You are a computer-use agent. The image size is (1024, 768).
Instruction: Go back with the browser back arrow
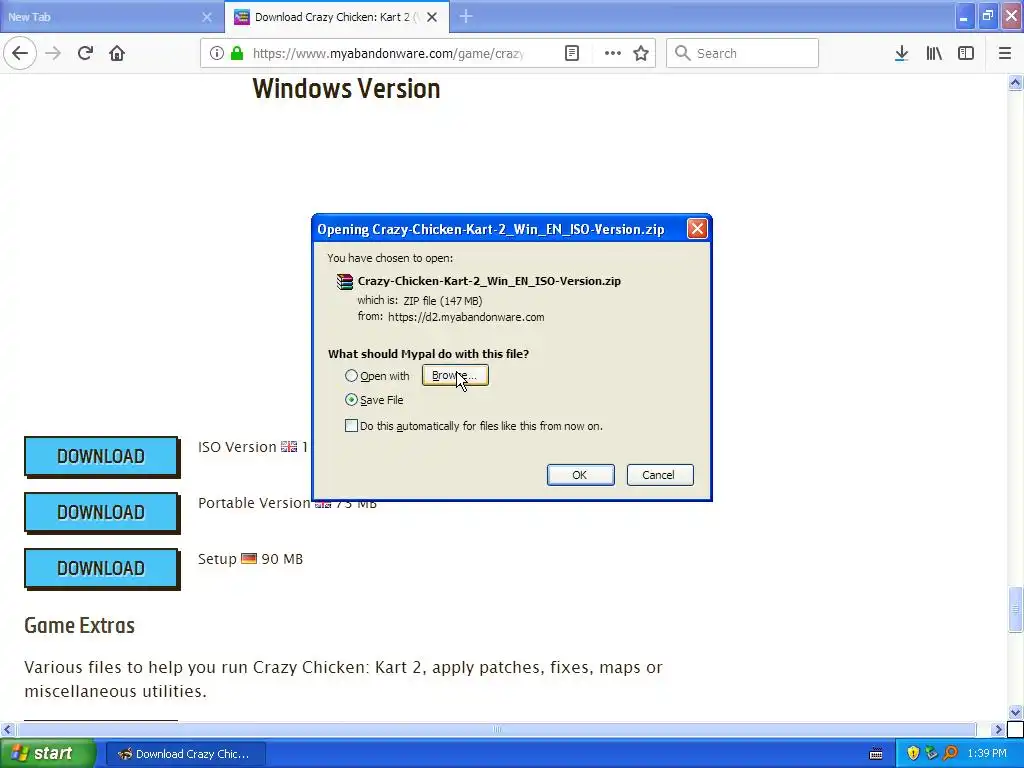(20, 53)
